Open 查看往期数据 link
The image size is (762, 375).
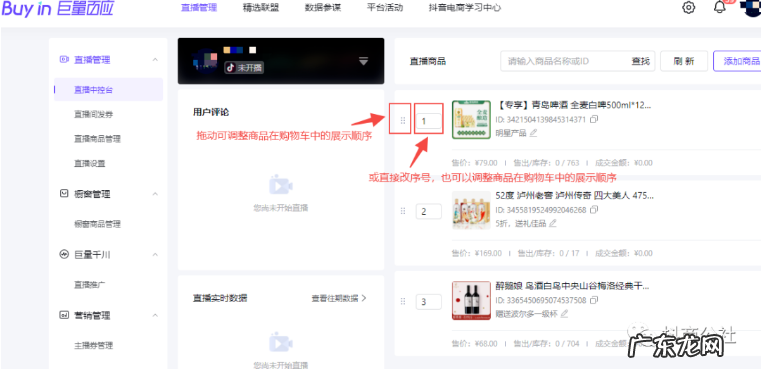click(x=339, y=298)
